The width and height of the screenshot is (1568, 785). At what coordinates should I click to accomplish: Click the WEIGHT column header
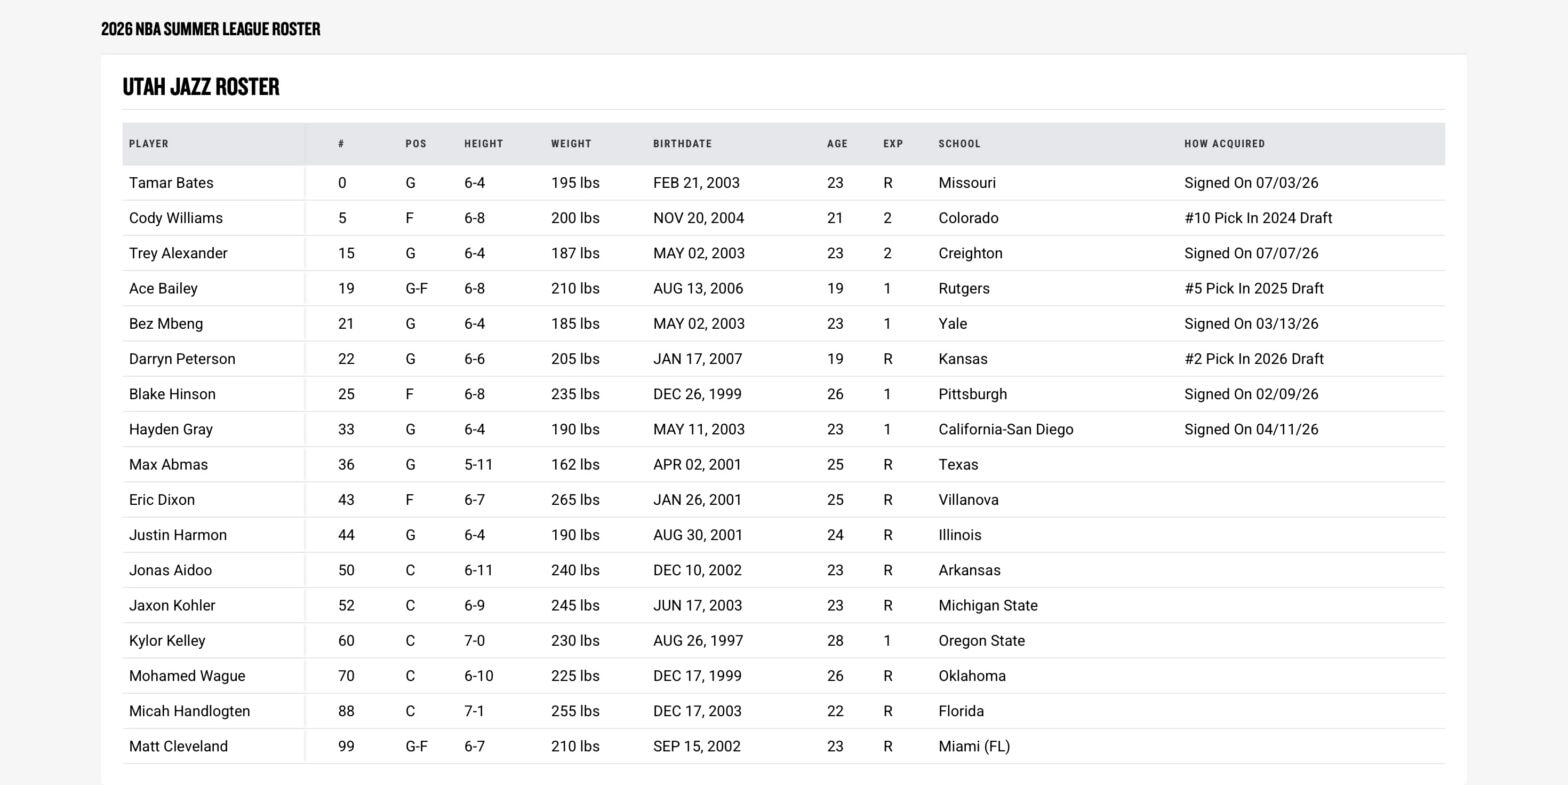point(571,144)
